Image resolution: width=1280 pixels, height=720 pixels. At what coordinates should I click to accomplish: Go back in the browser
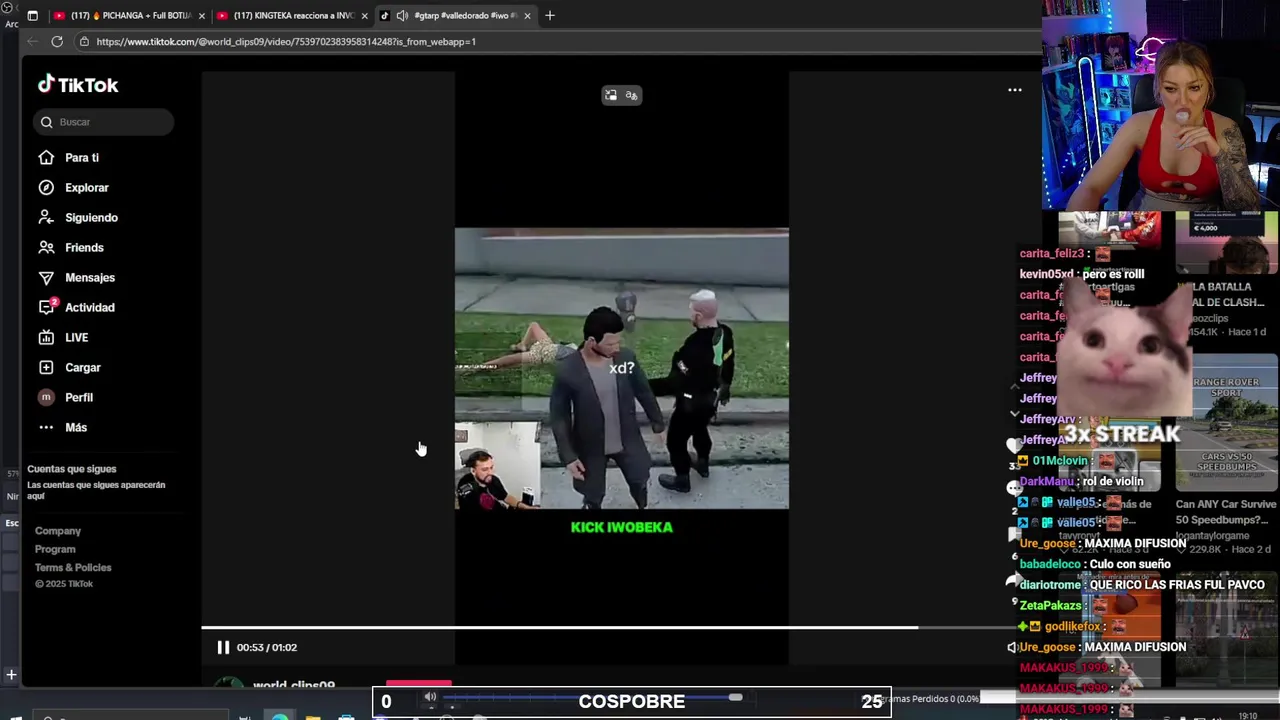(32, 41)
